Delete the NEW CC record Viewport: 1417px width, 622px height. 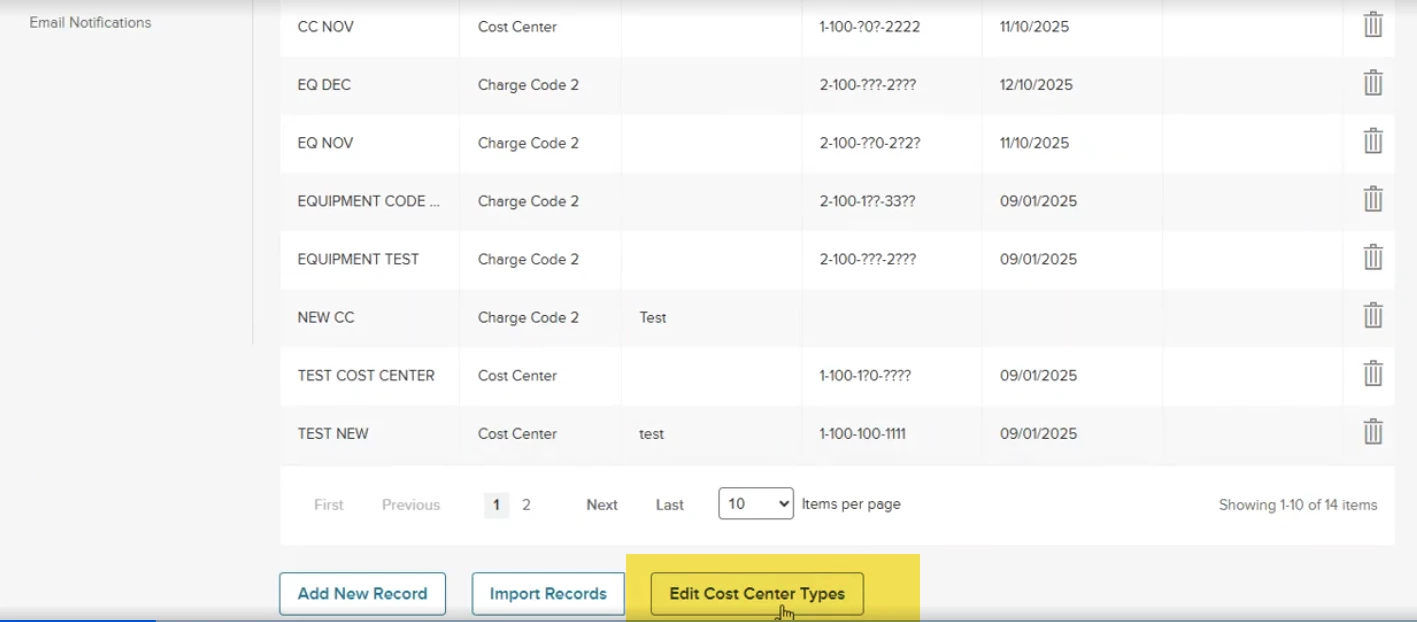1373,316
